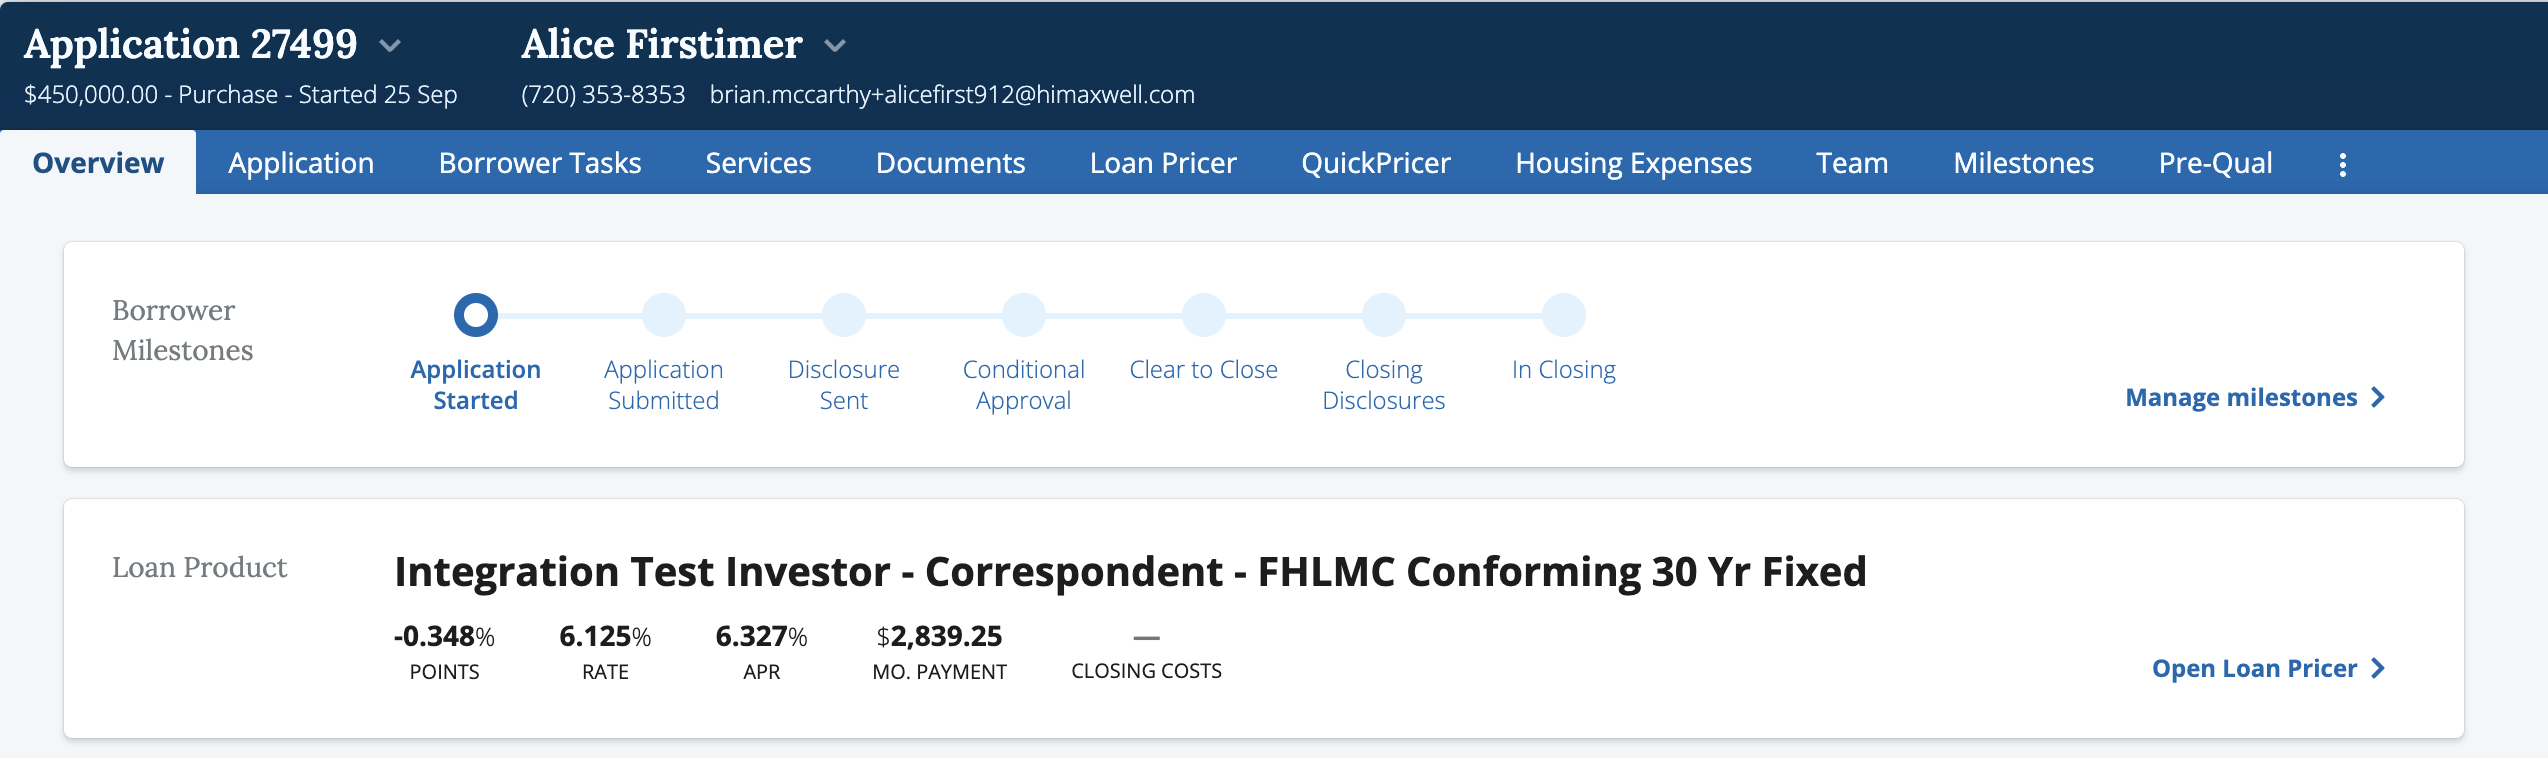Select the Closing Disclosures milestone circle
Screen dimensions: 2548x758
tap(1384, 315)
